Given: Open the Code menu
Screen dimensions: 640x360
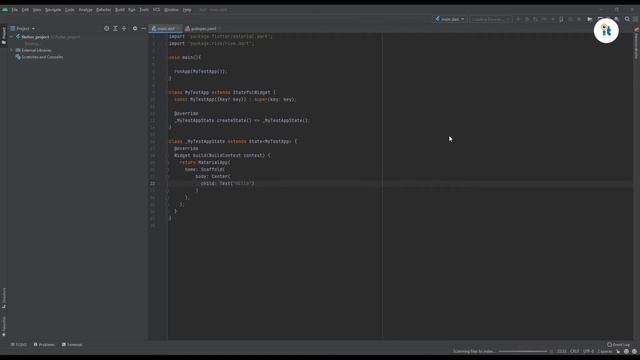Looking at the screenshot, I should click(70, 9).
